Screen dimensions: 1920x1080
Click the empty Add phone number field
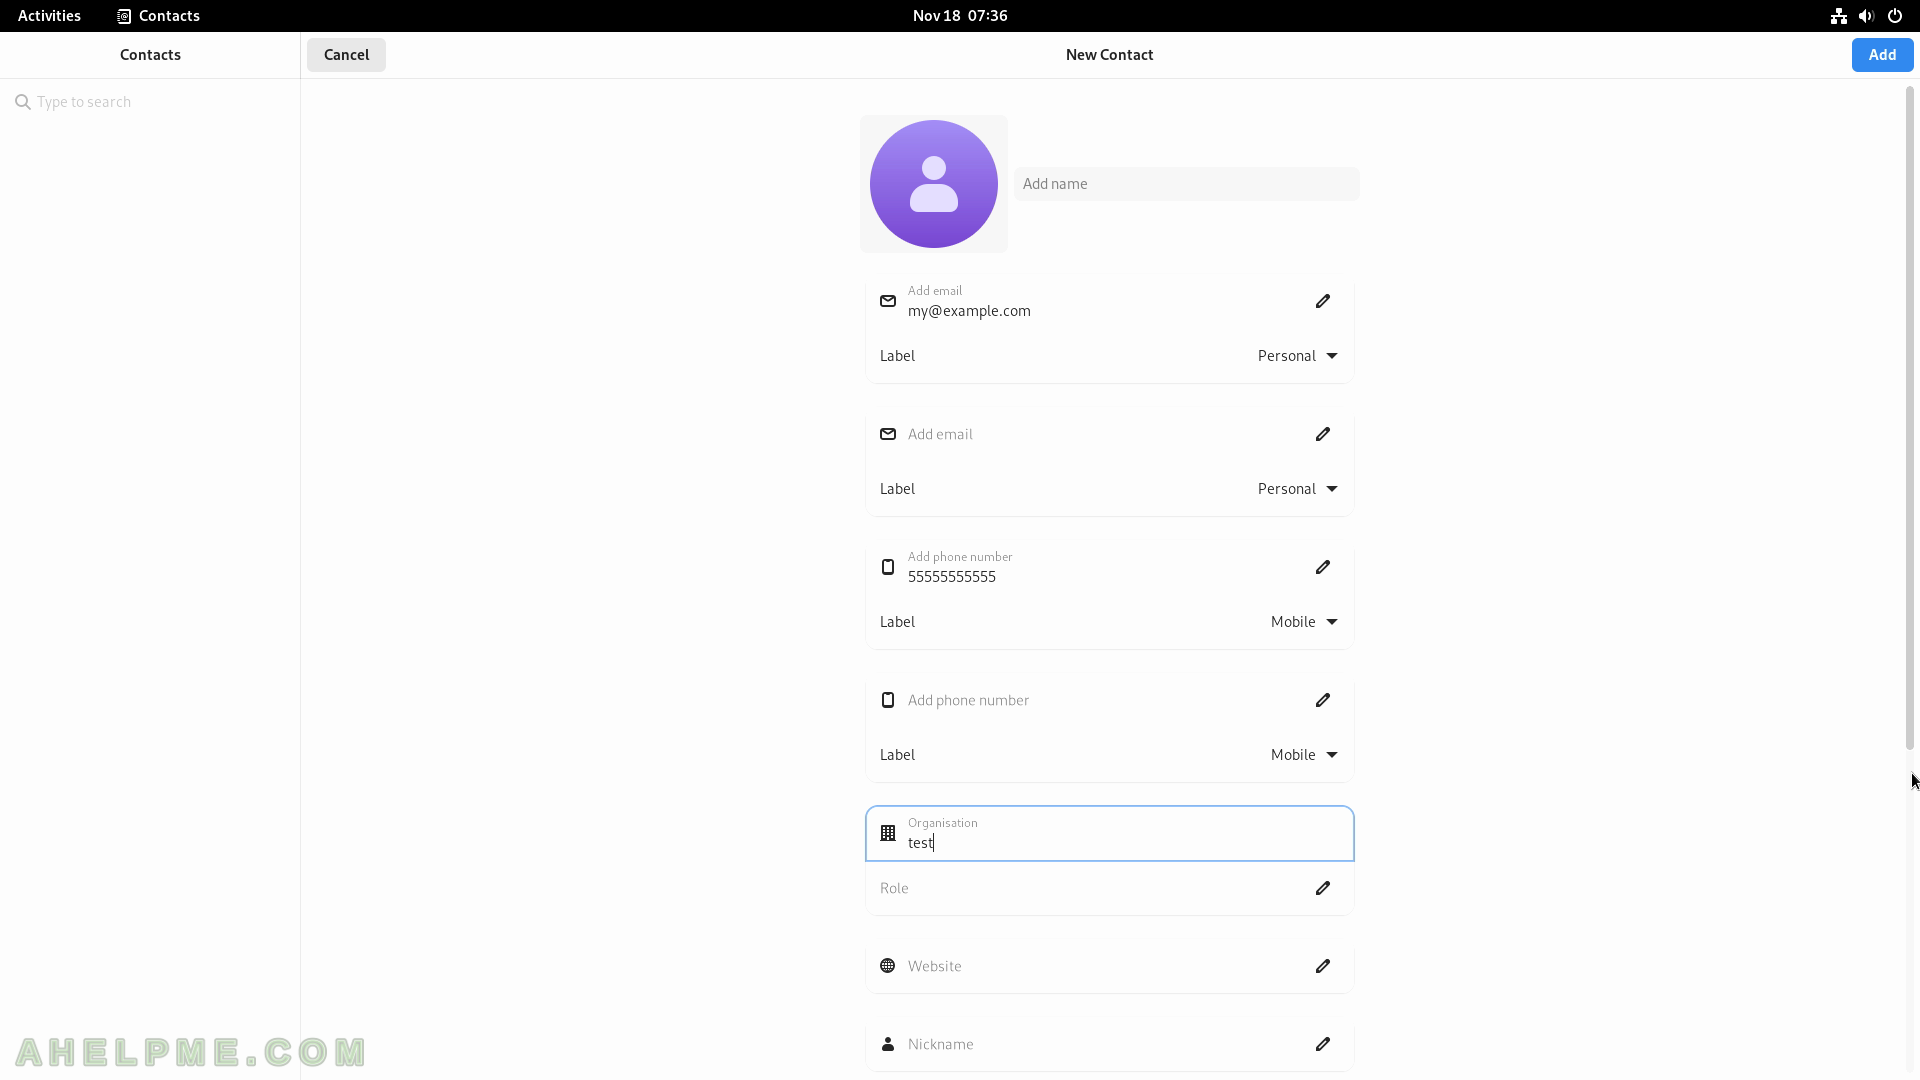click(x=1110, y=700)
